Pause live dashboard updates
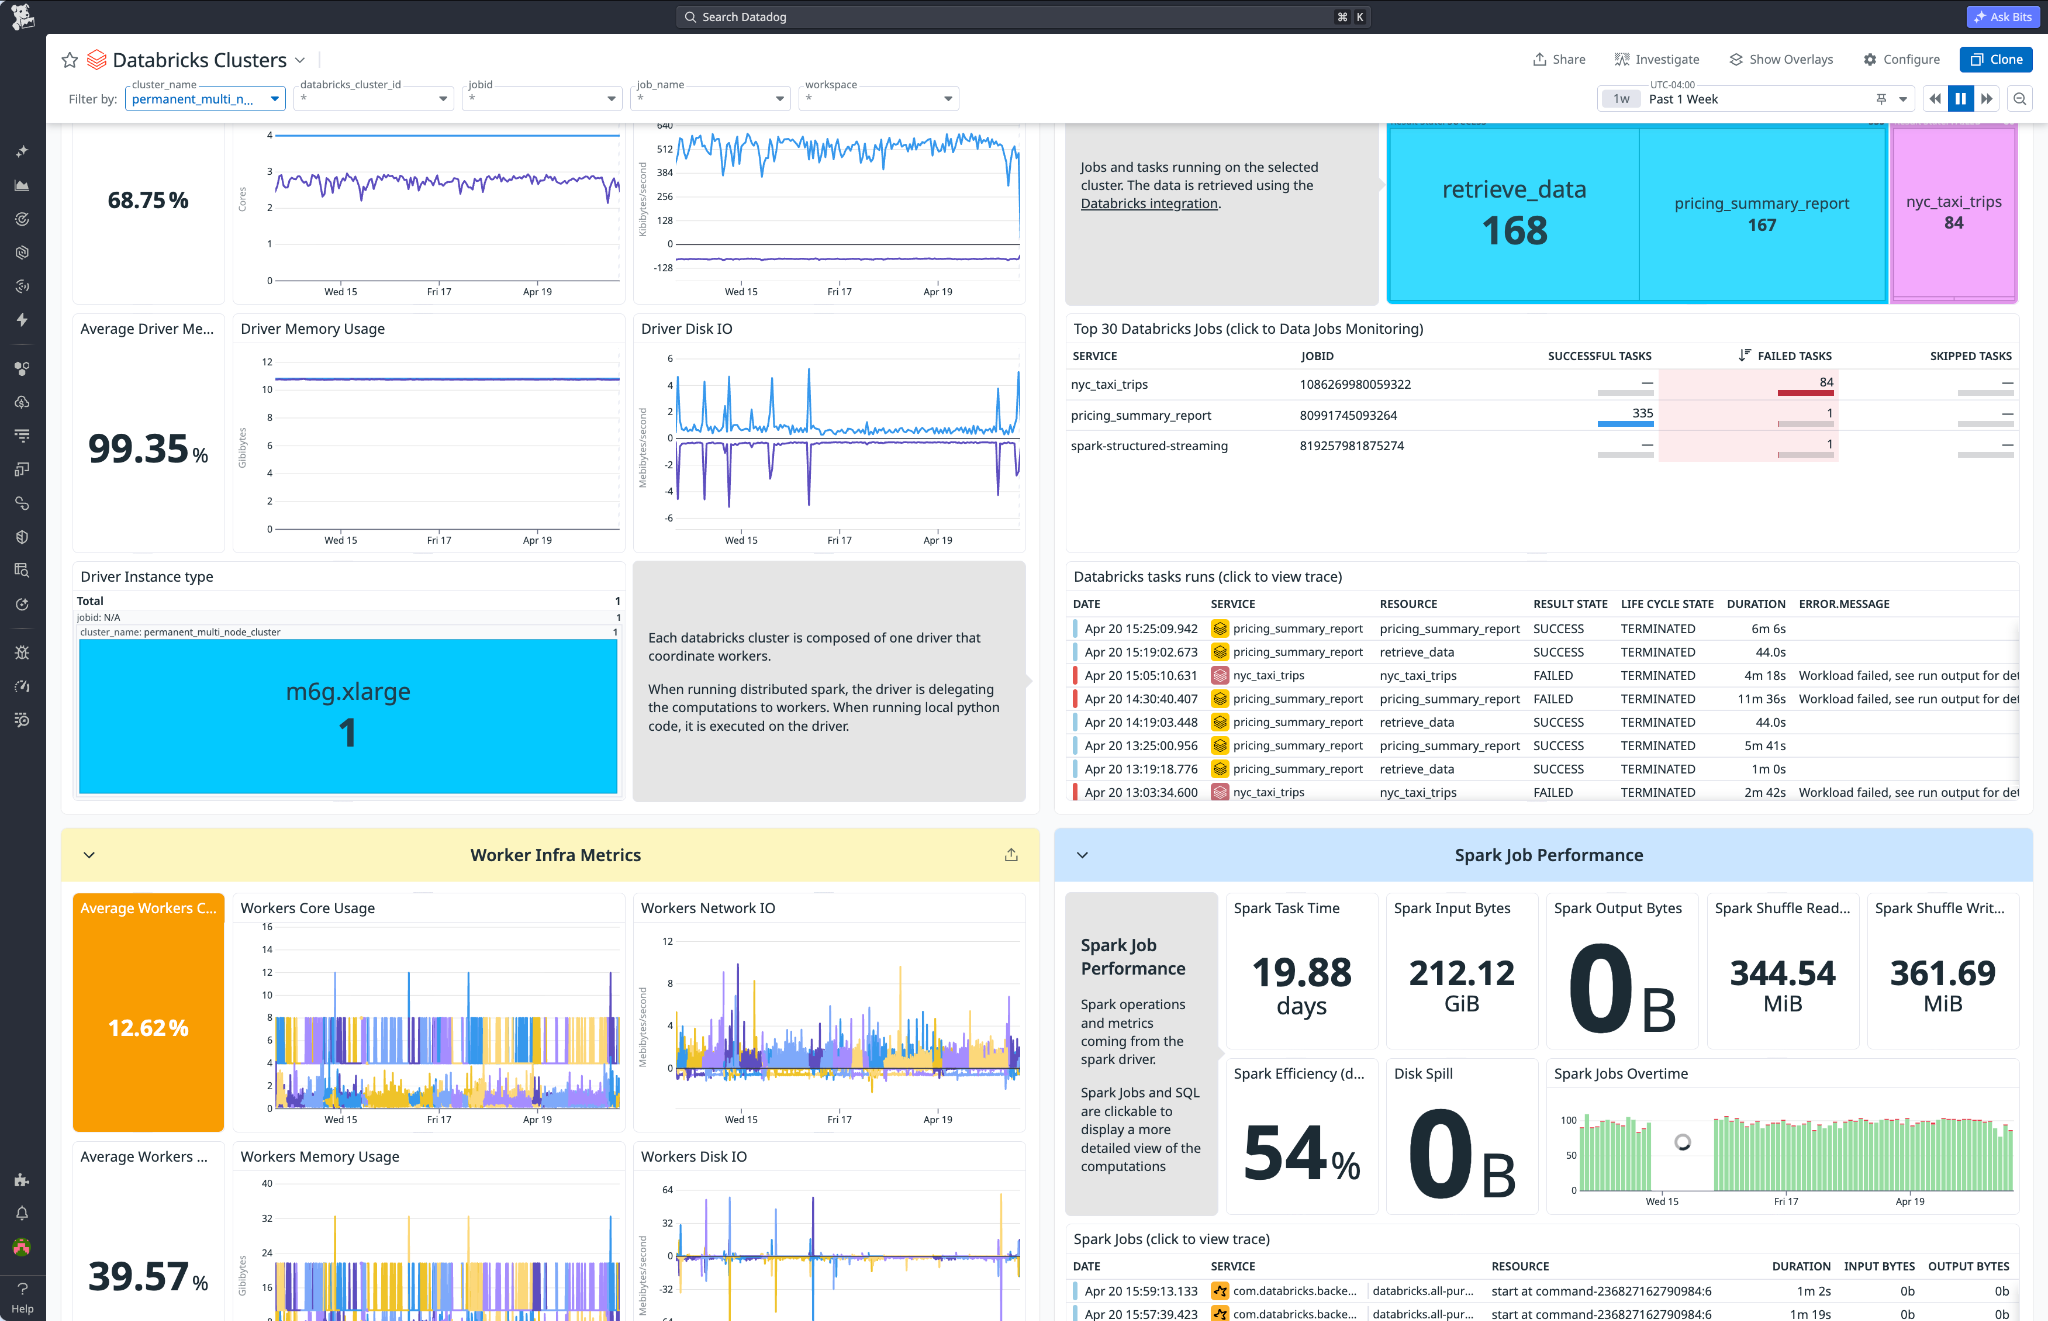This screenshot has height=1321, width=2048. coord(1960,99)
